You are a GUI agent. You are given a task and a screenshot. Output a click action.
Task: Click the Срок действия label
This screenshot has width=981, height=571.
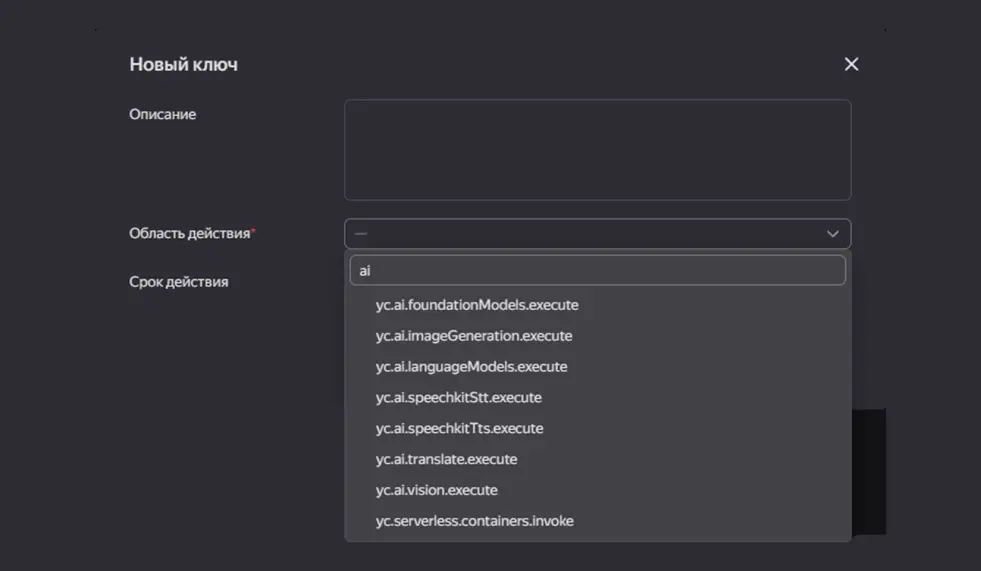178,282
